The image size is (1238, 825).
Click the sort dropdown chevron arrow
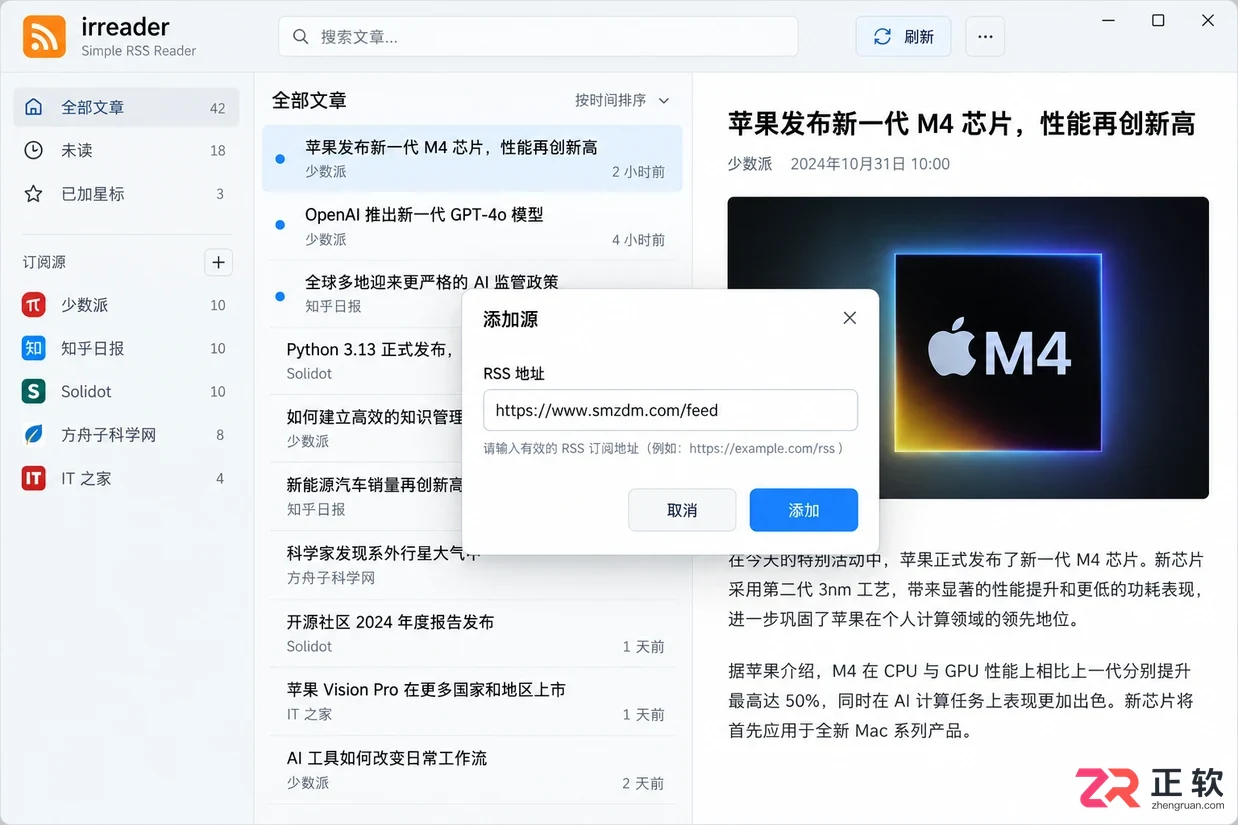click(x=663, y=100)
